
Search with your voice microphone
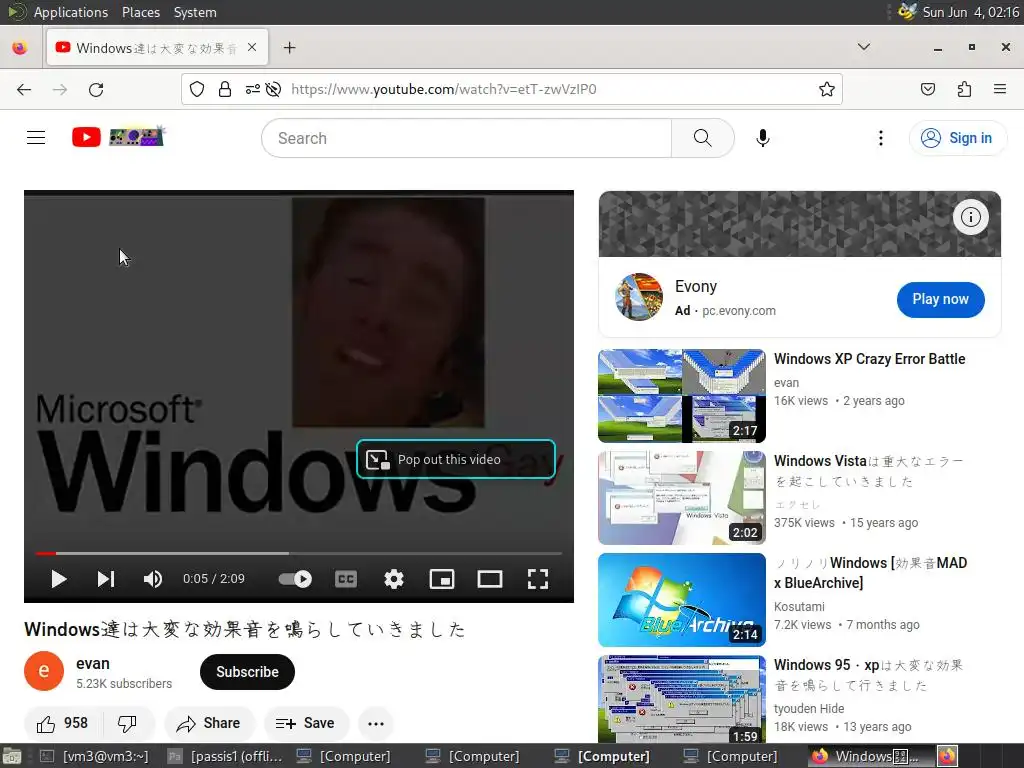coord(763,138)
